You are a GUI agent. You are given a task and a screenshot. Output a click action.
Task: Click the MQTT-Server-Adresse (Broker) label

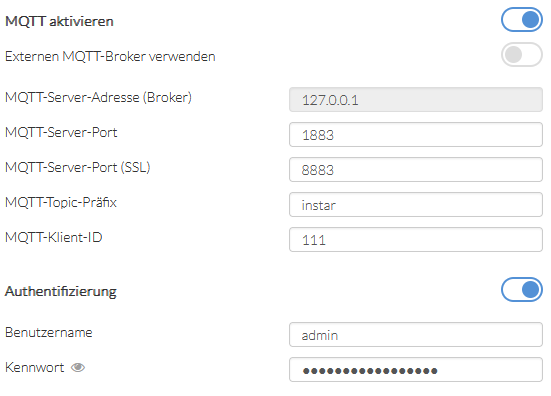pos(98,97)
